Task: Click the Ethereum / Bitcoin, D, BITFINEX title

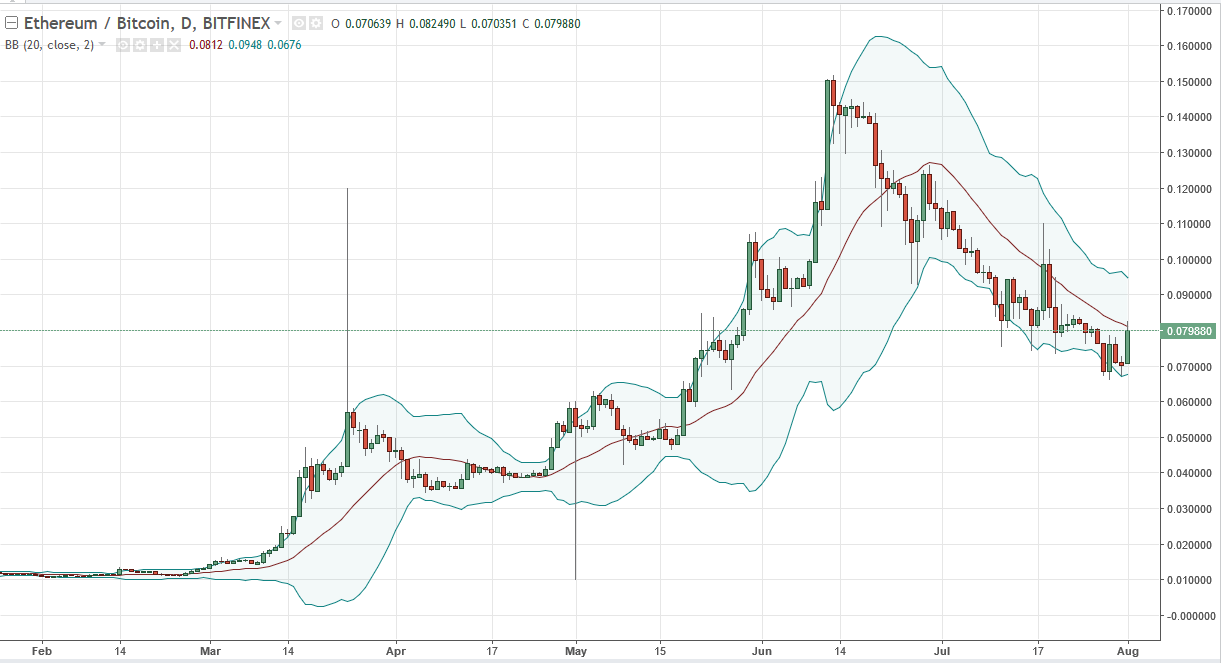Action: pos(147,23)
